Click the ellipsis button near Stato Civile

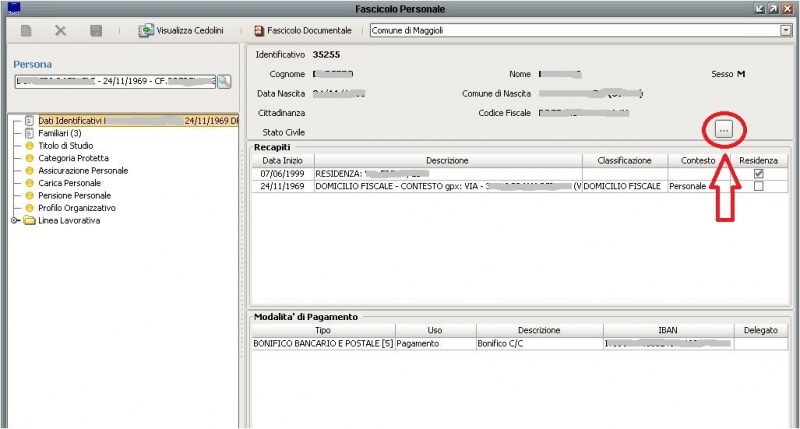[725, 130]
